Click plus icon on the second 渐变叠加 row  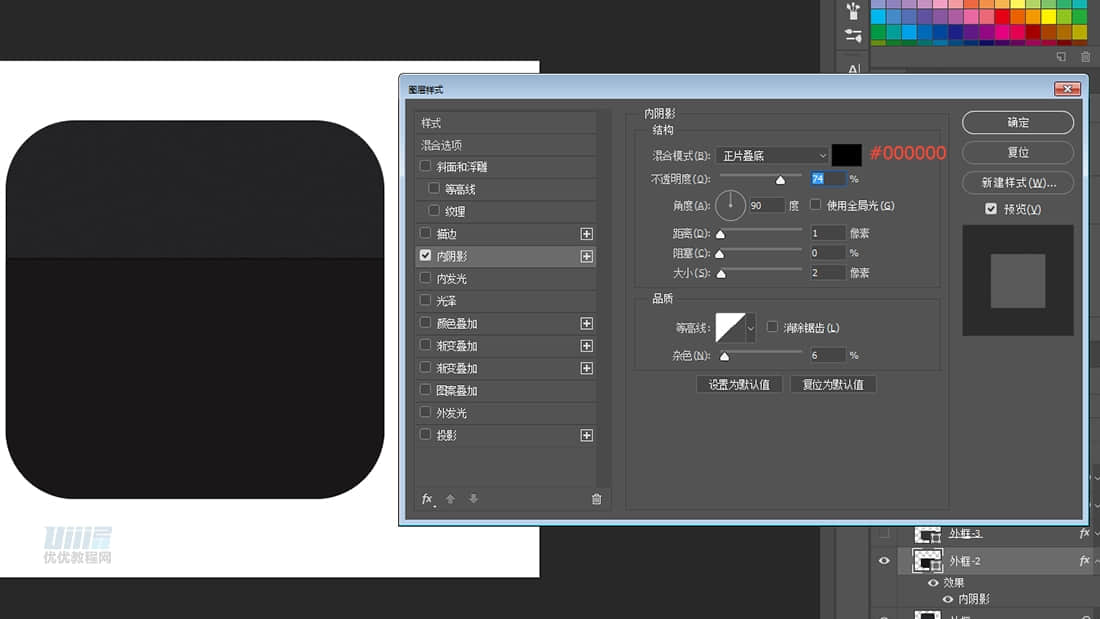(x=586, y=368)
